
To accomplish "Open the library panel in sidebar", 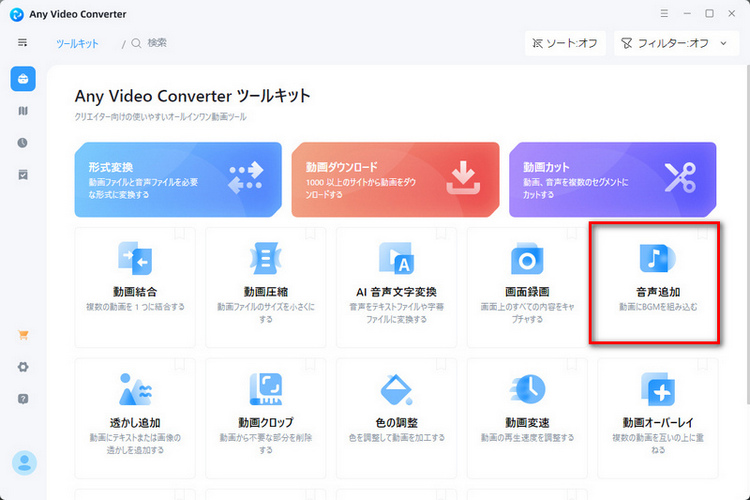I will 23,111.
